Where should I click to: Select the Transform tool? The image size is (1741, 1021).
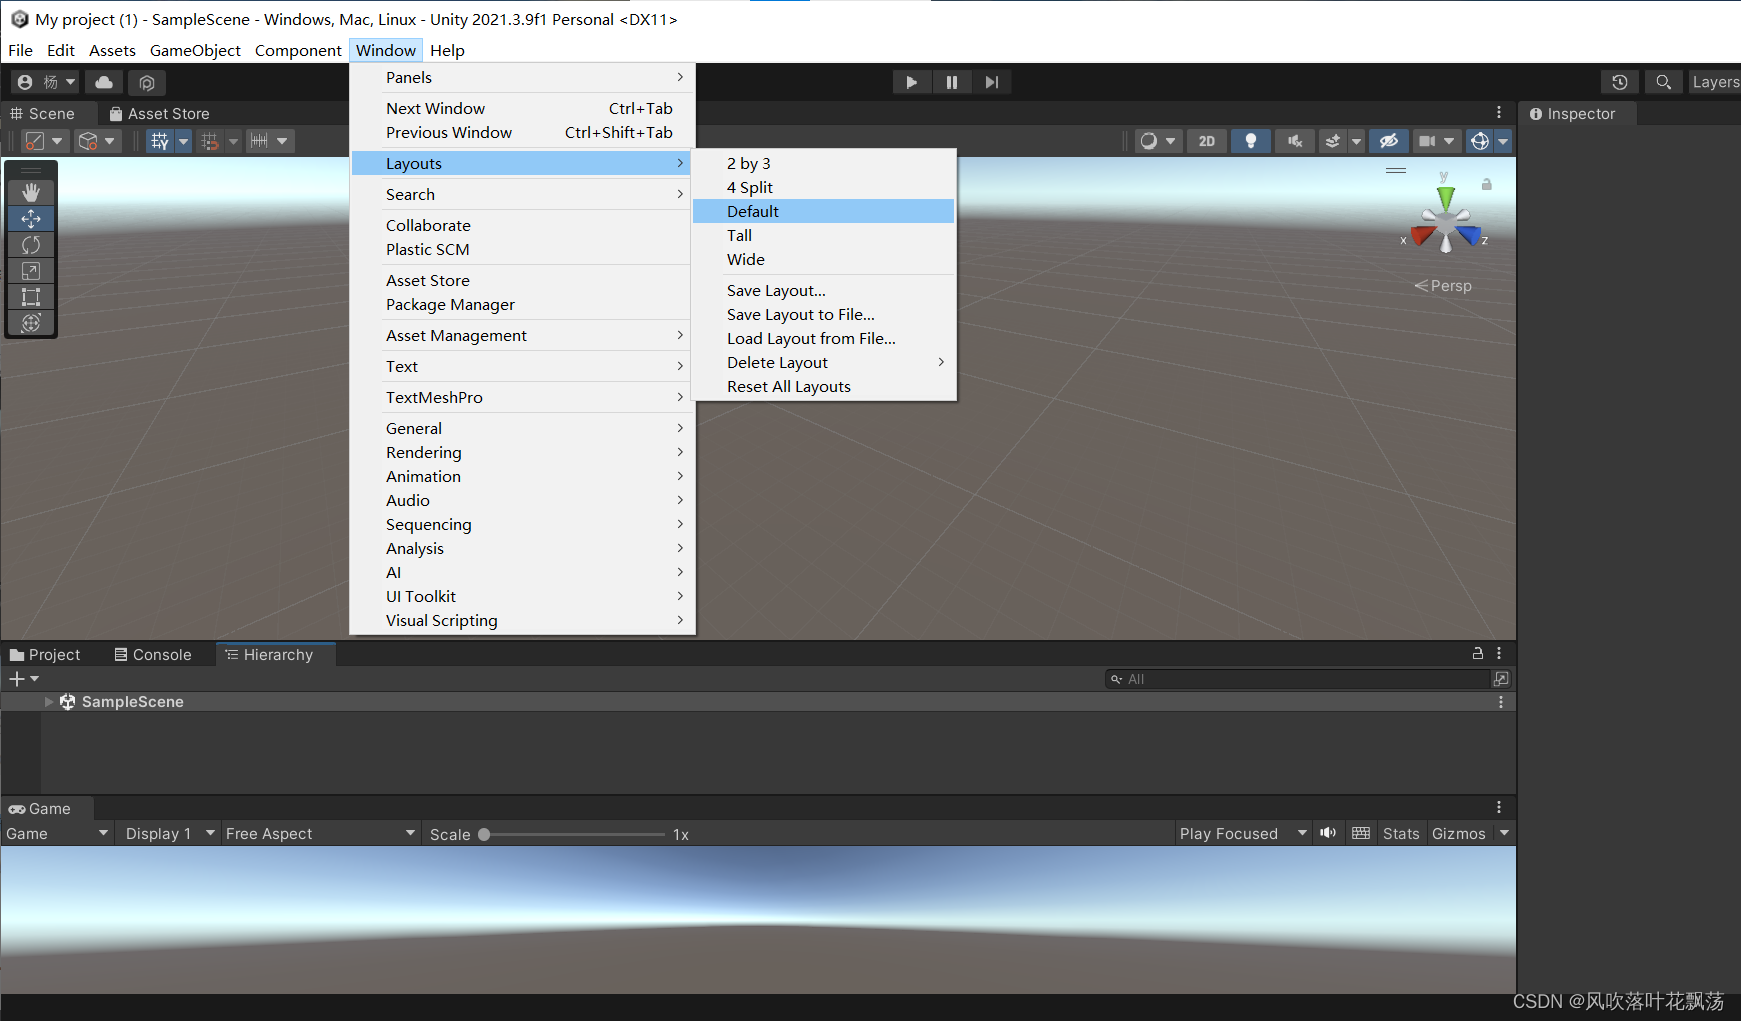[x=31, y=323]
